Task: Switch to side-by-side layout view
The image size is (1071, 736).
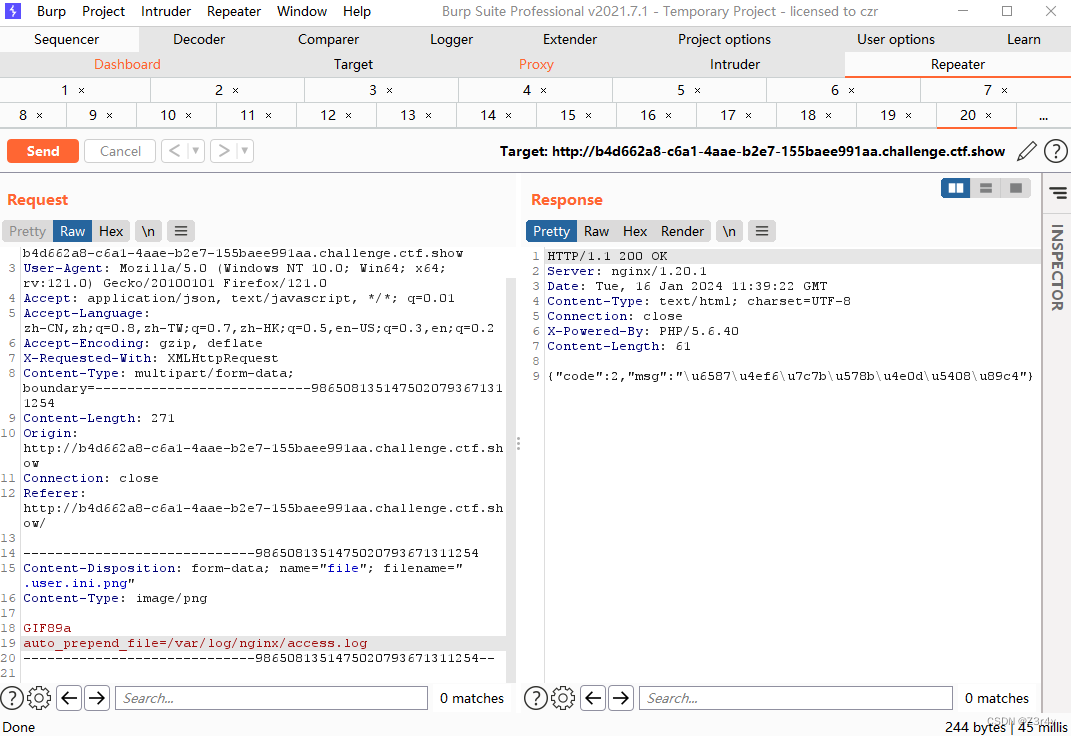Action: click(x=956, y=188)
